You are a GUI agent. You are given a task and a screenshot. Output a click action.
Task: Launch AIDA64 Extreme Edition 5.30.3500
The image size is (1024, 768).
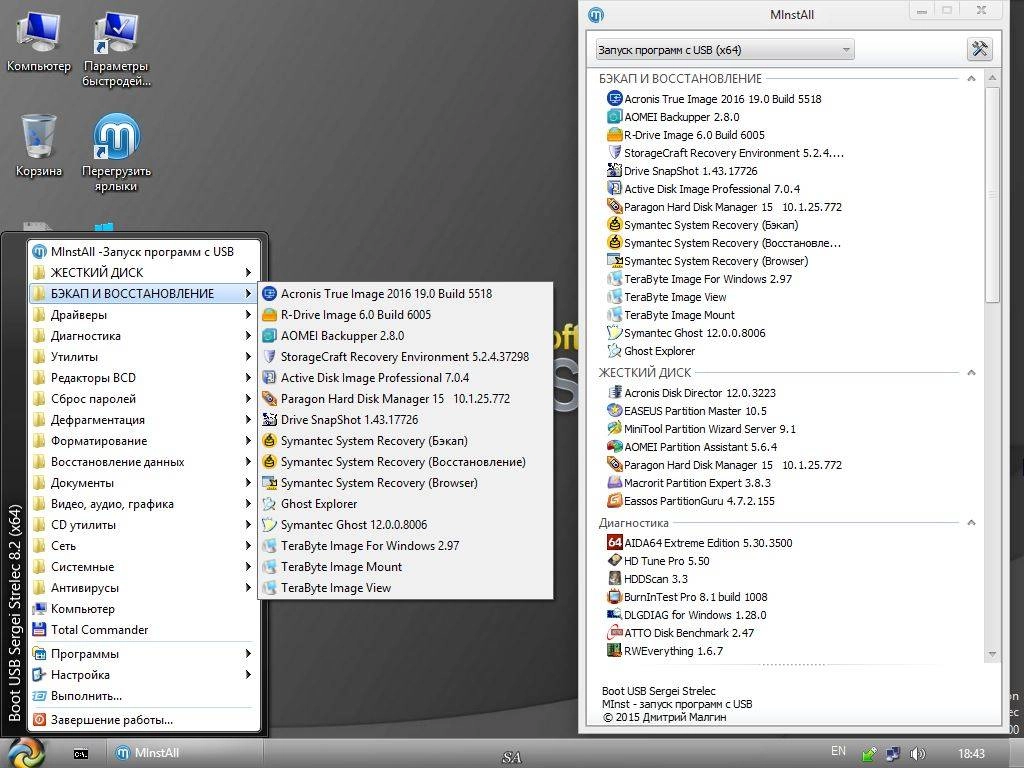tap(699, 543)
